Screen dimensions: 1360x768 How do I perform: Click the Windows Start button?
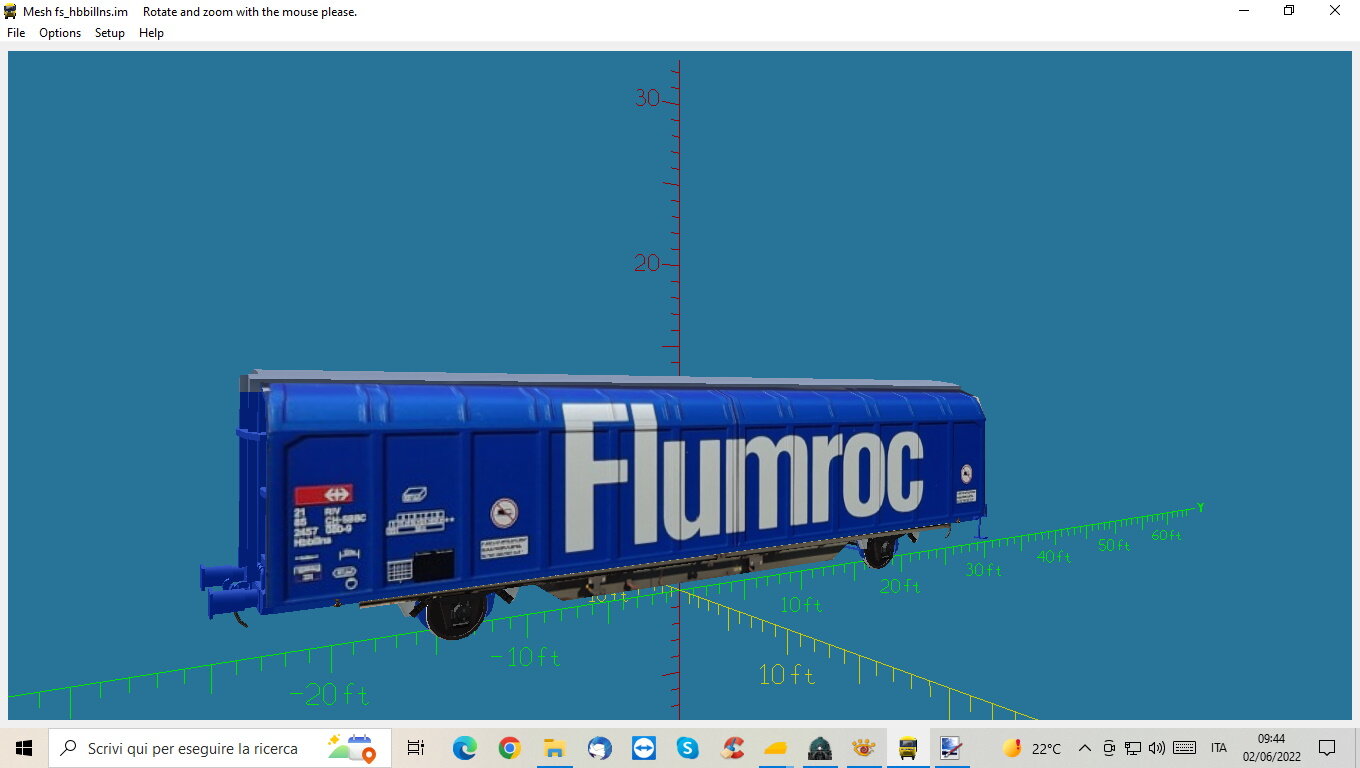(24, 748)
